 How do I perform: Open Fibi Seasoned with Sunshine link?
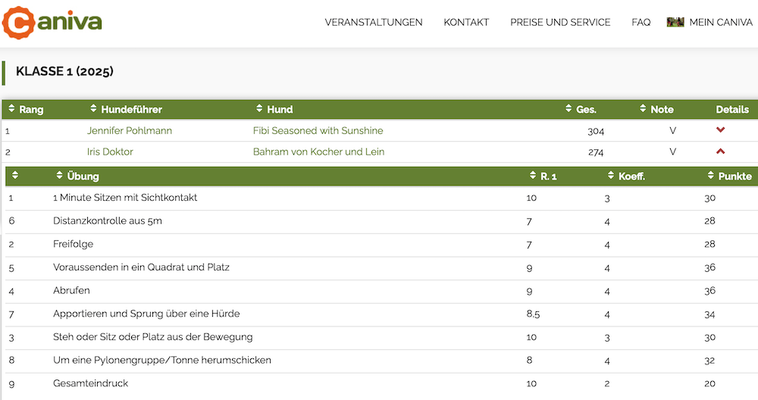coord(317,131)
